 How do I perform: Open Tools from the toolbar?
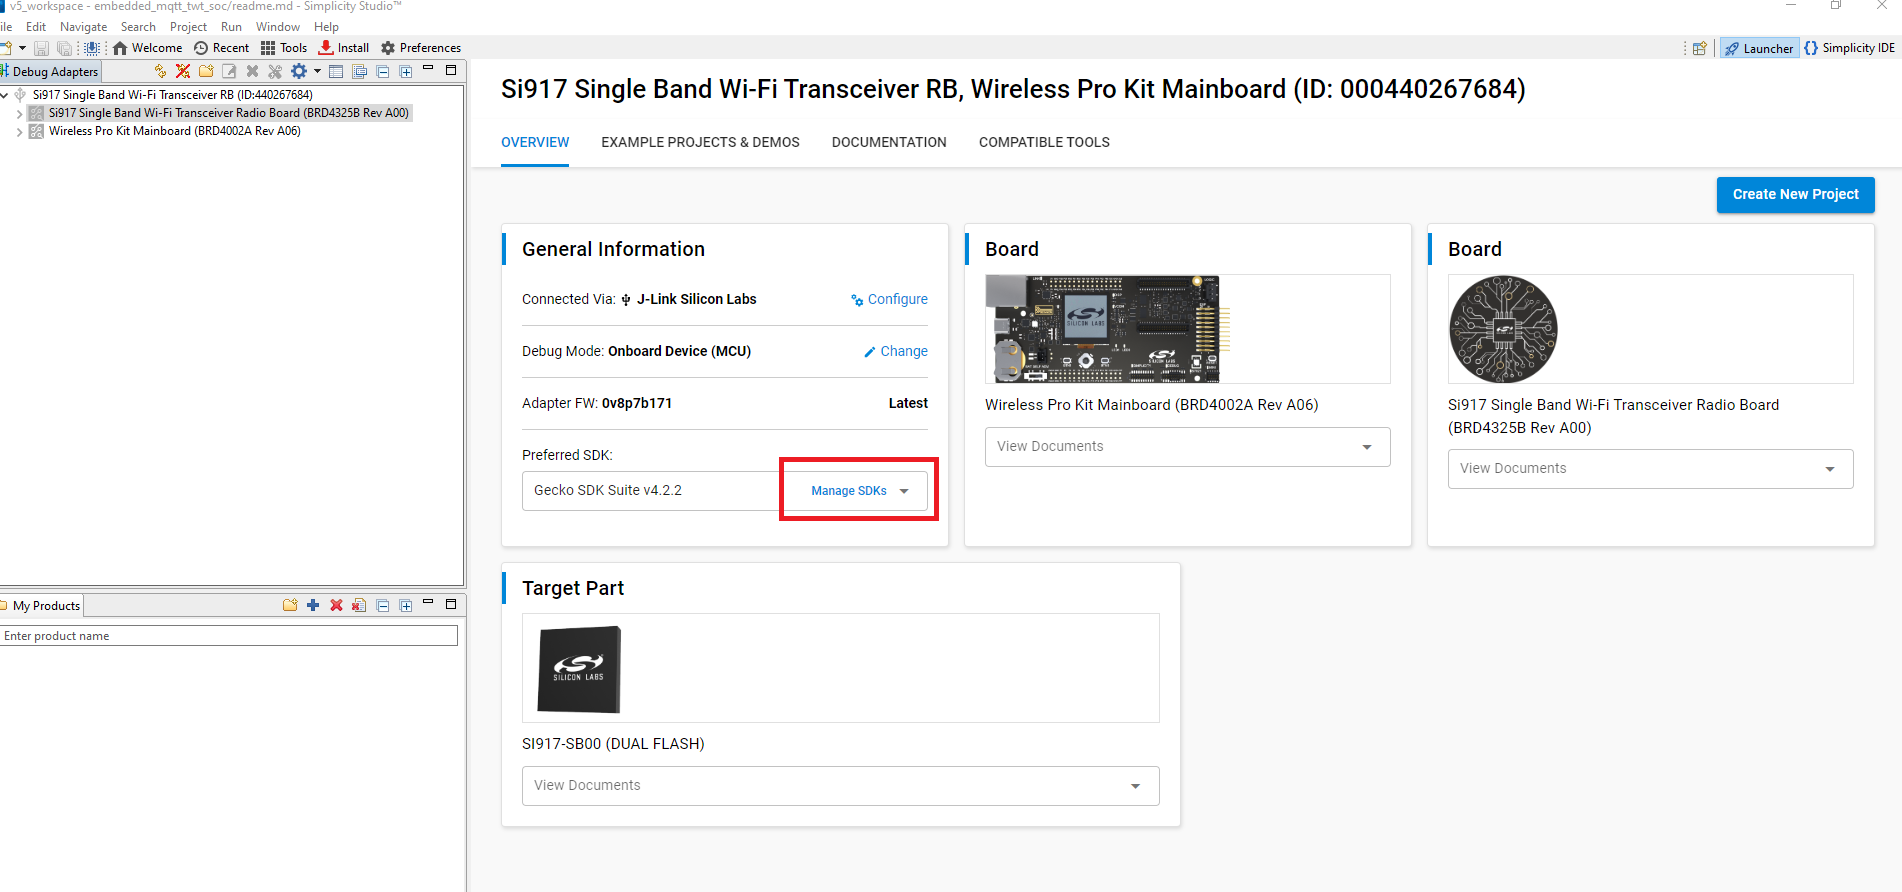(284, 48)
